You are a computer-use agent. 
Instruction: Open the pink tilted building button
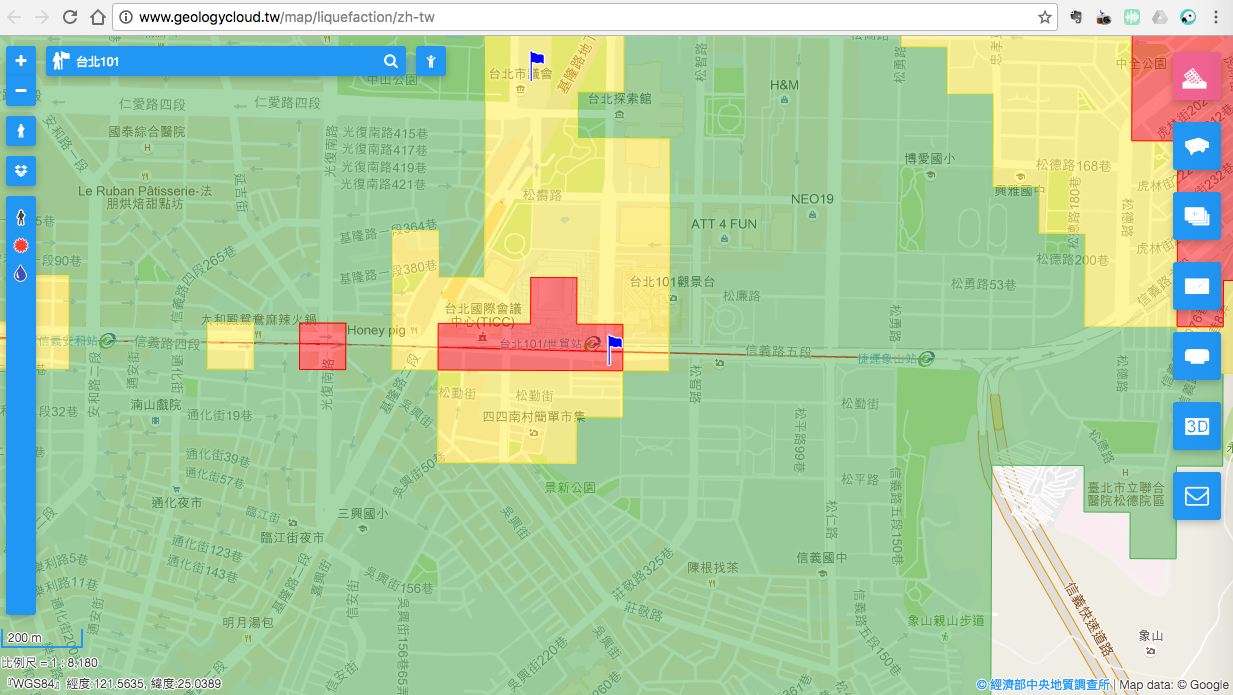tap(1197, 76)
